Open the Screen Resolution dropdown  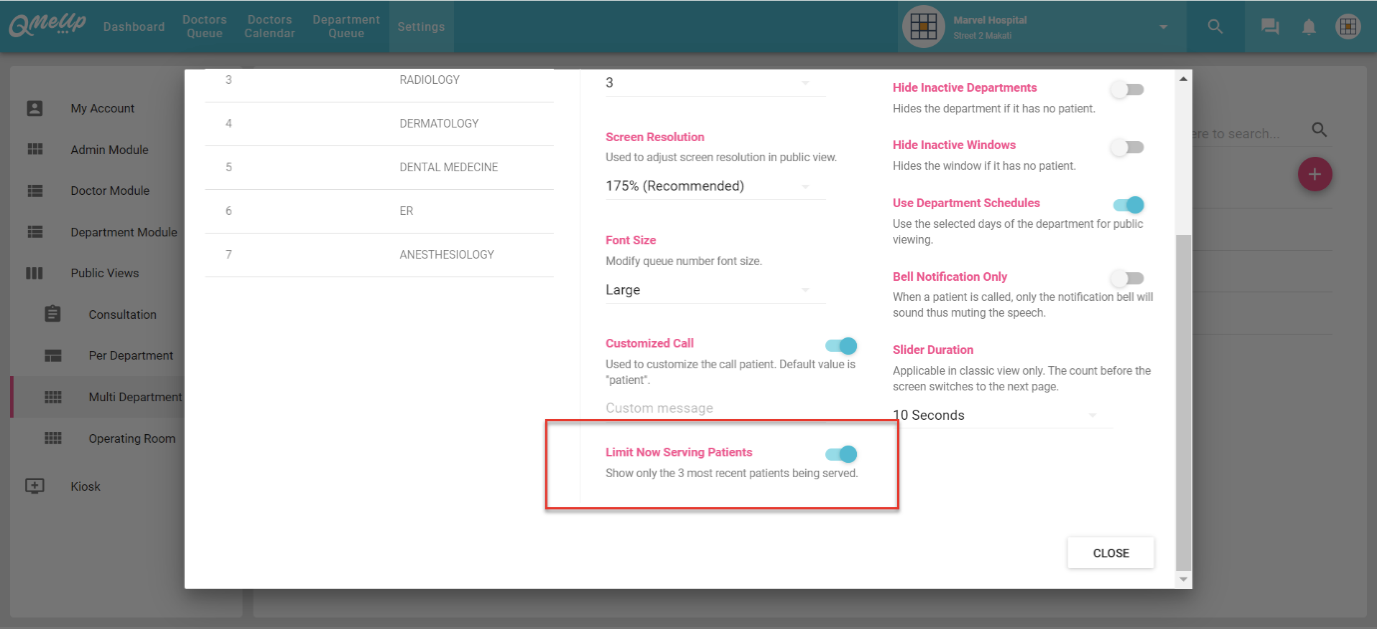[x=715, y=186]
